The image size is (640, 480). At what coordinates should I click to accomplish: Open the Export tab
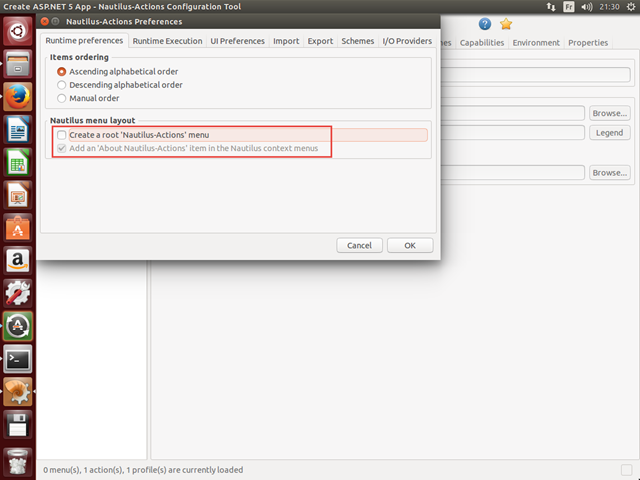tap(320, 41)
